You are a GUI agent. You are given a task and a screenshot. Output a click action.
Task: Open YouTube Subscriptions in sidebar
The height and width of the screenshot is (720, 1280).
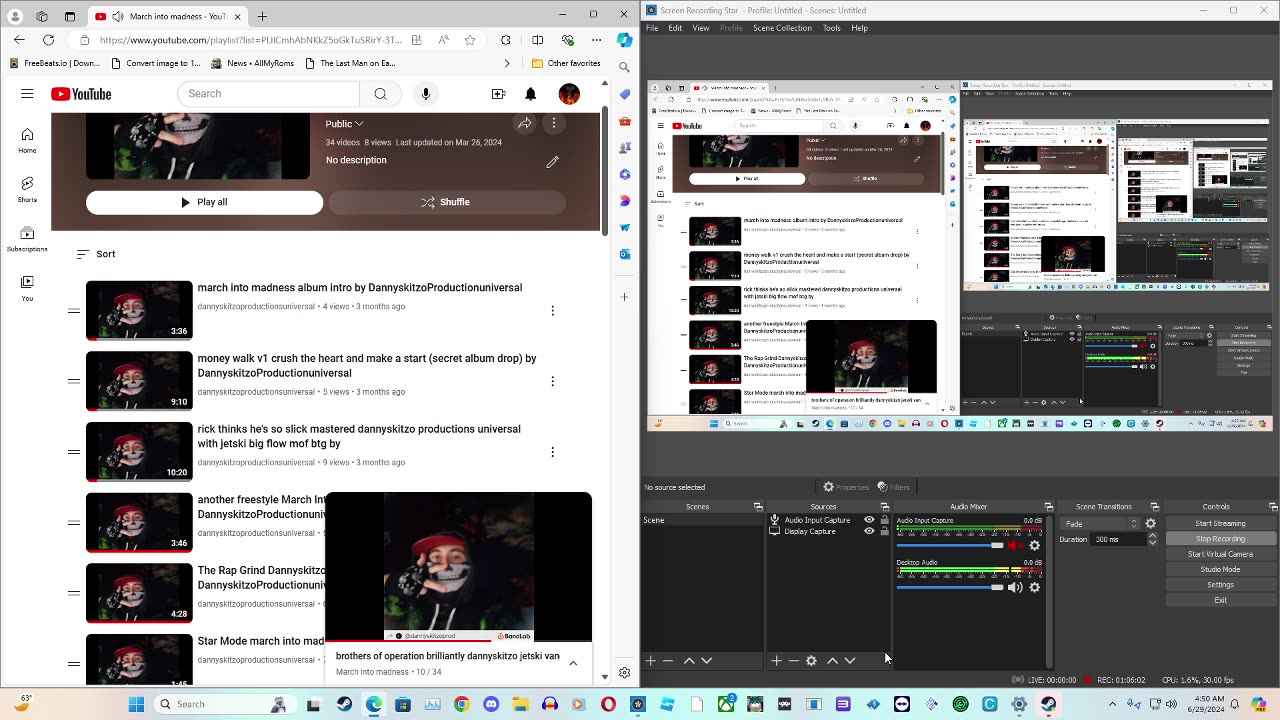point(27,238)
